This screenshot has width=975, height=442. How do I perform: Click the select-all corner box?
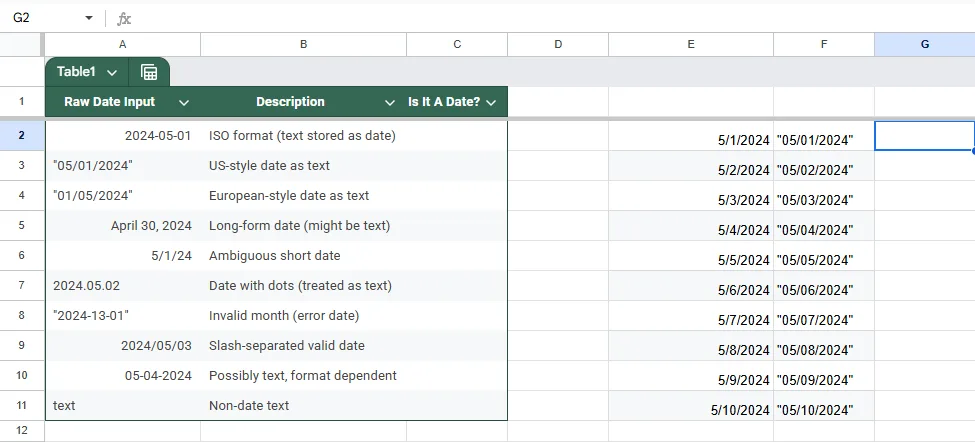(x=22, y=44)
